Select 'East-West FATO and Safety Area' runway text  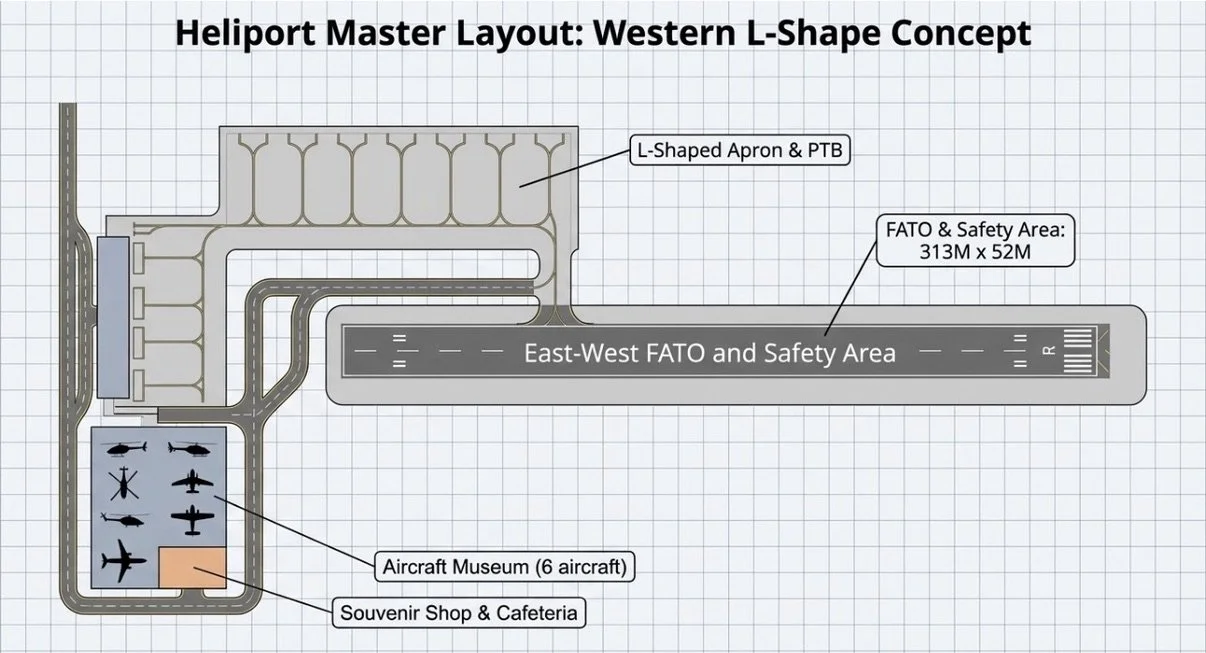[710, 353]
